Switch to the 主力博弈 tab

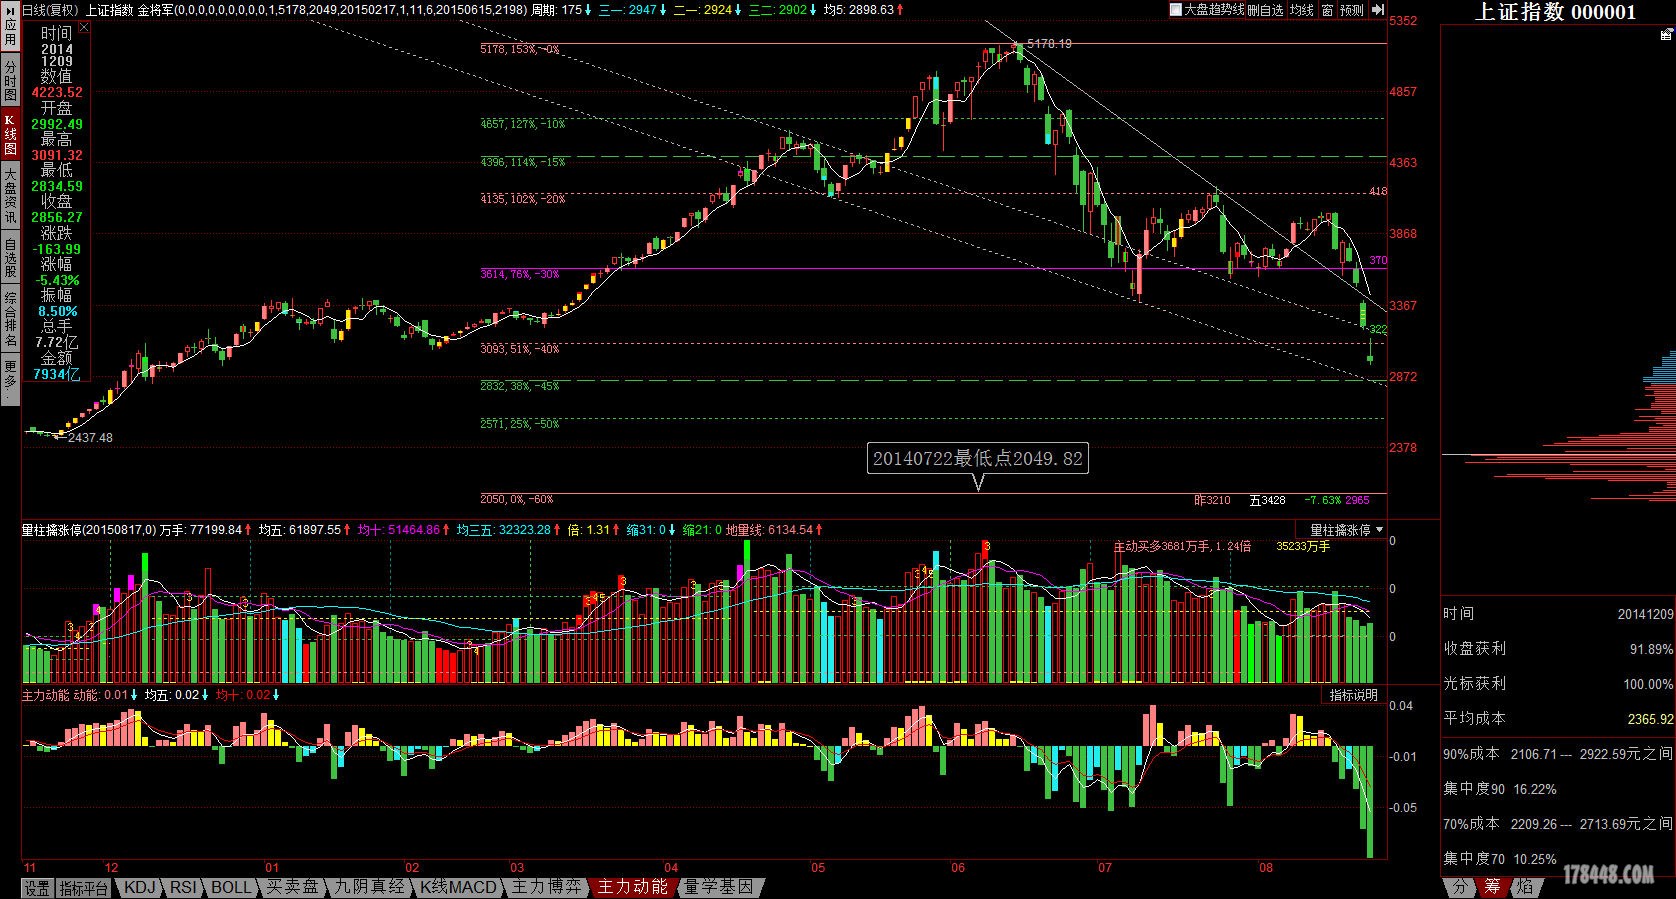point(546,887)
